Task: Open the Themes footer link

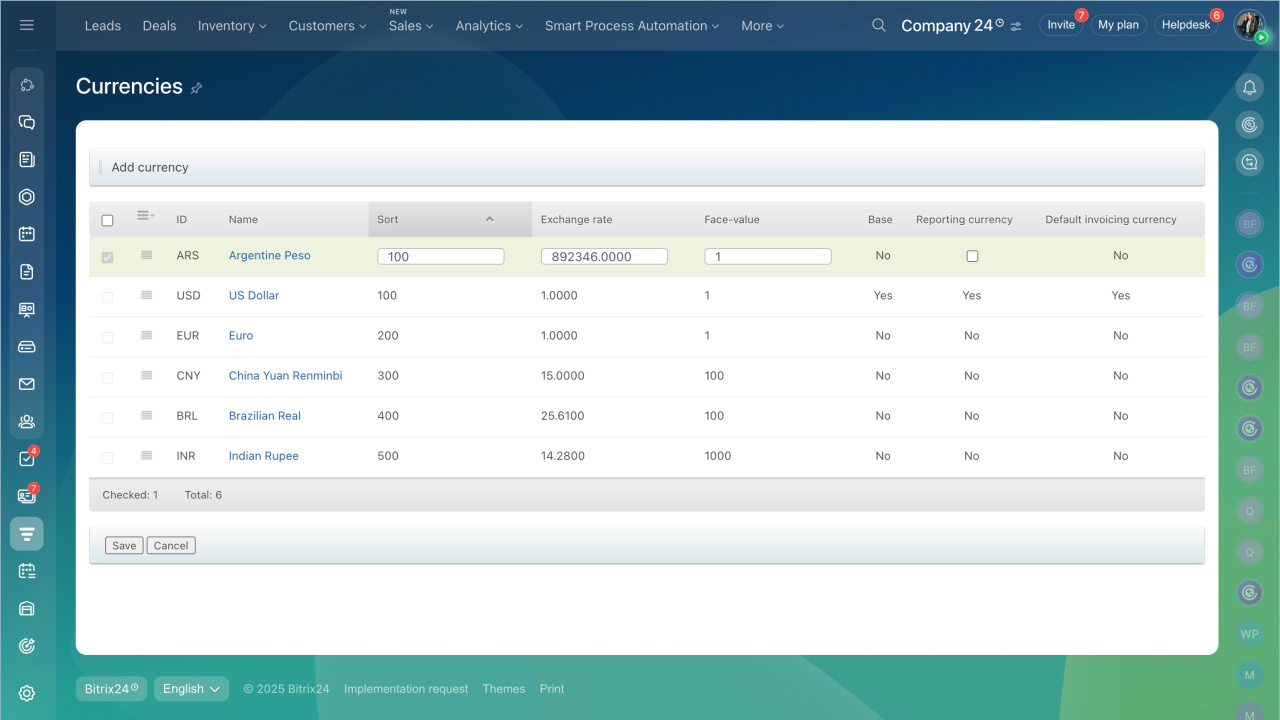Action: coord(504,689)
